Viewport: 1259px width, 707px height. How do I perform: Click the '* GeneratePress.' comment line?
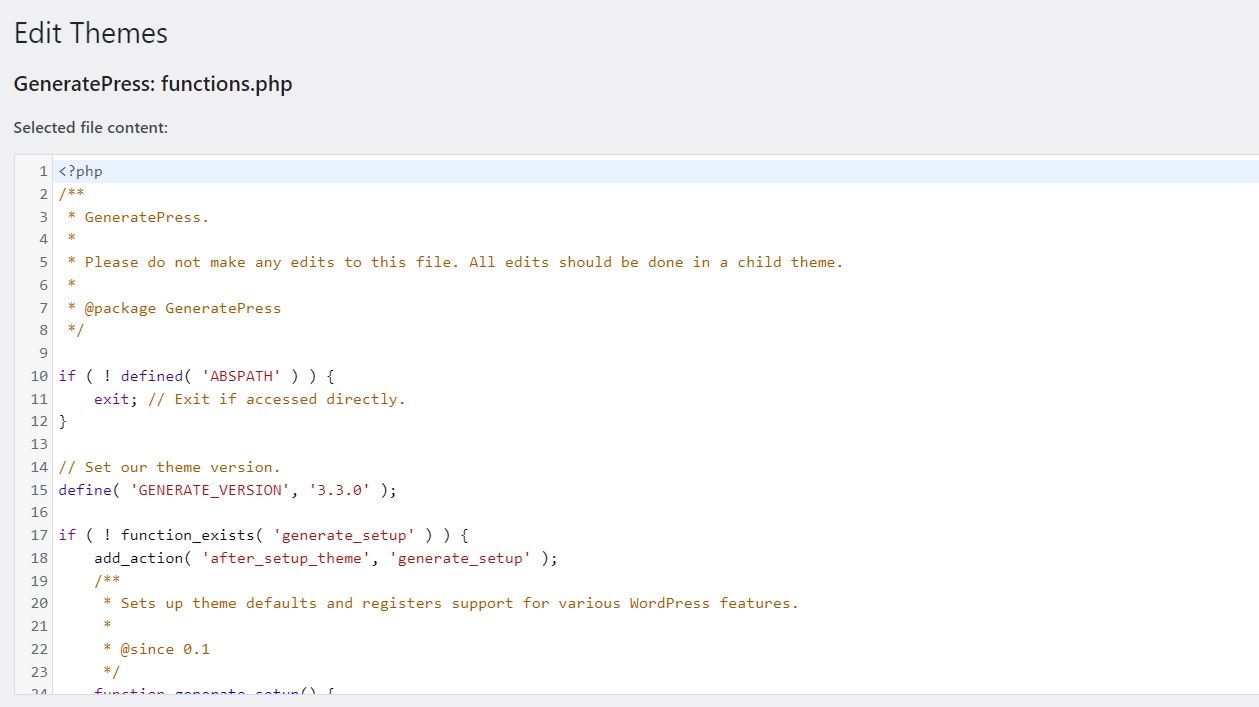(138, 217)
